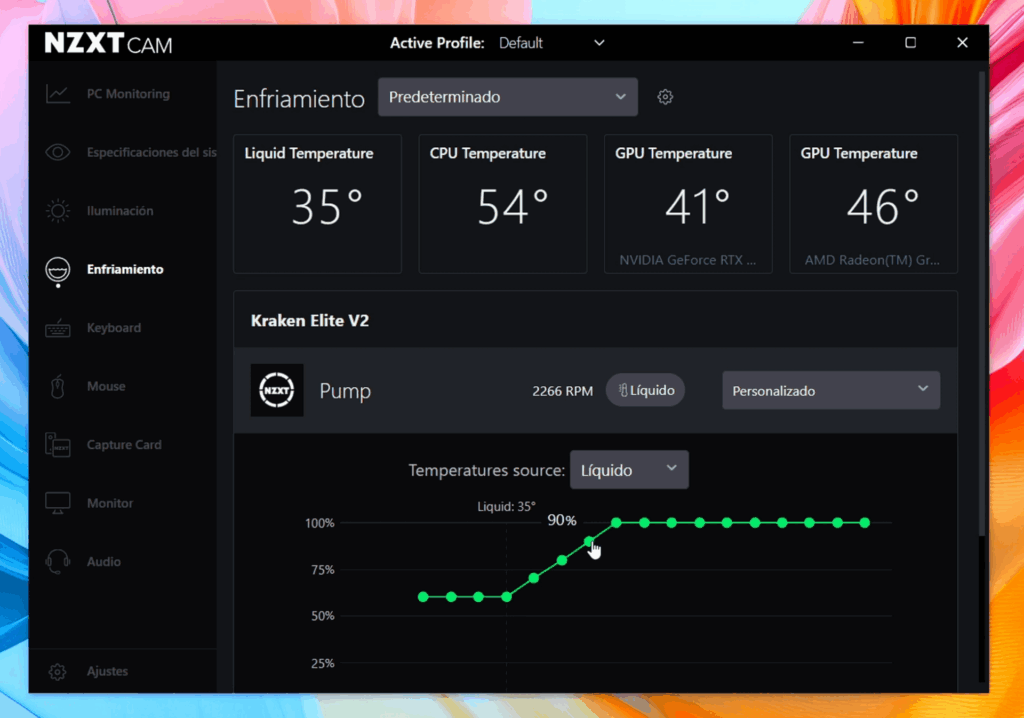Screen dimensions: 1024x718
Task: Open Mouse section
Action: point(106,386)
